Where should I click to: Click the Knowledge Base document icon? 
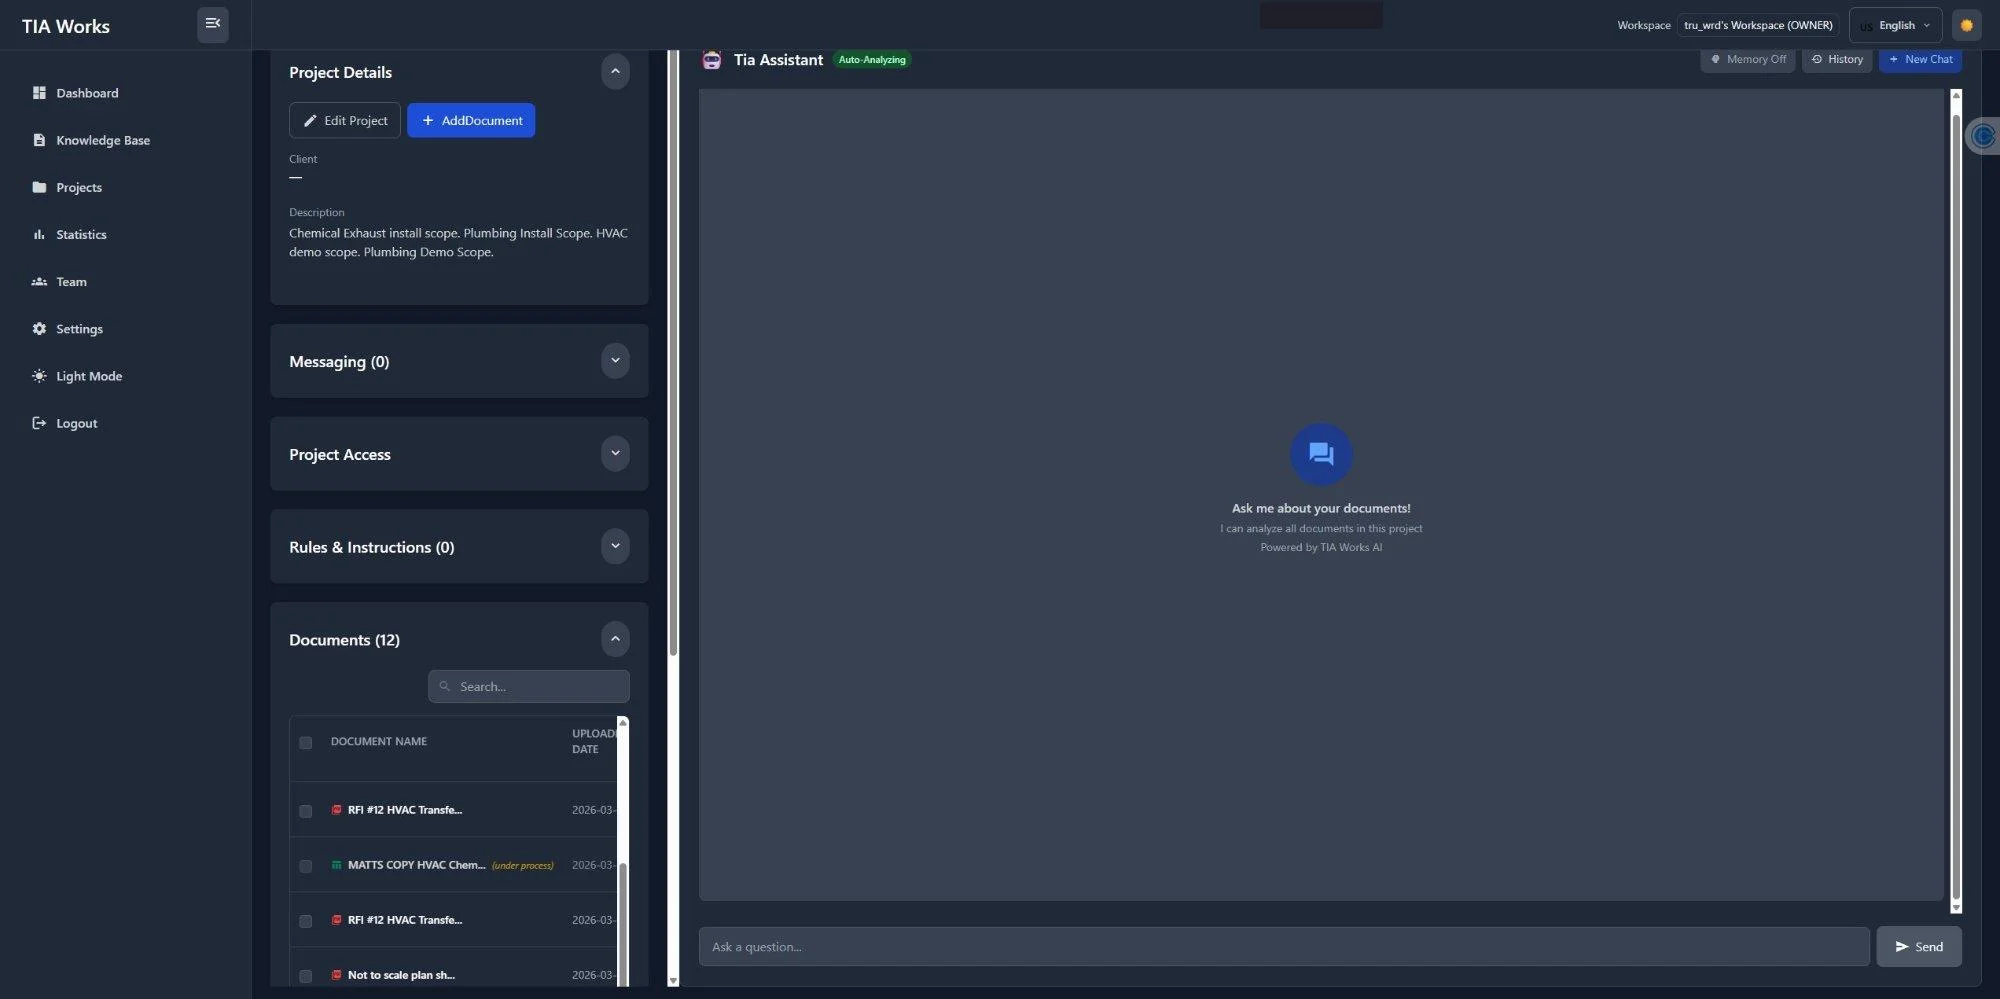[39, 140]
